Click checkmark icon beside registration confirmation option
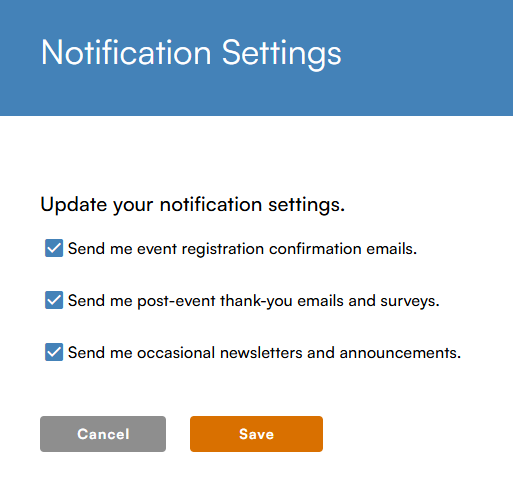The width and height of the screenshot is (513, 483). (x=54, y=248)
